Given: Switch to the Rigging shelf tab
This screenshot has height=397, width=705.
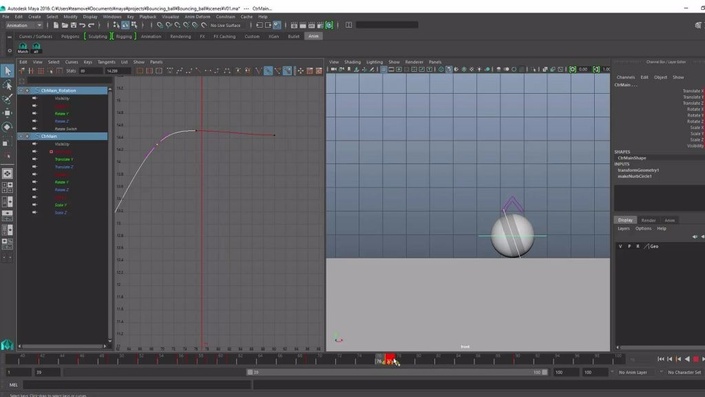Looking at the screenshot, I should pyautogui.click(x=124, y=36).
